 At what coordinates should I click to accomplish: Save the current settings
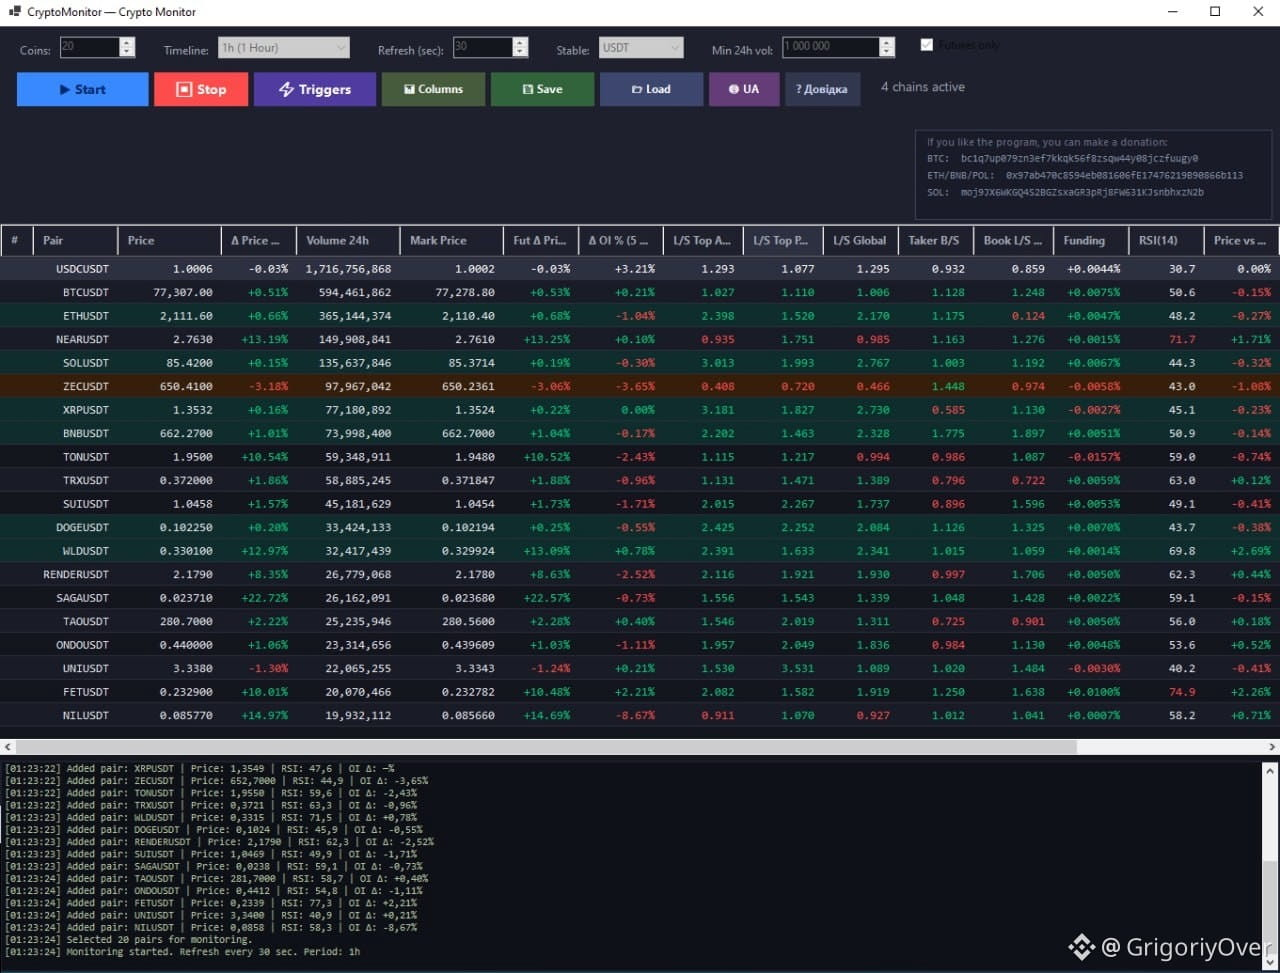(543, 89)
